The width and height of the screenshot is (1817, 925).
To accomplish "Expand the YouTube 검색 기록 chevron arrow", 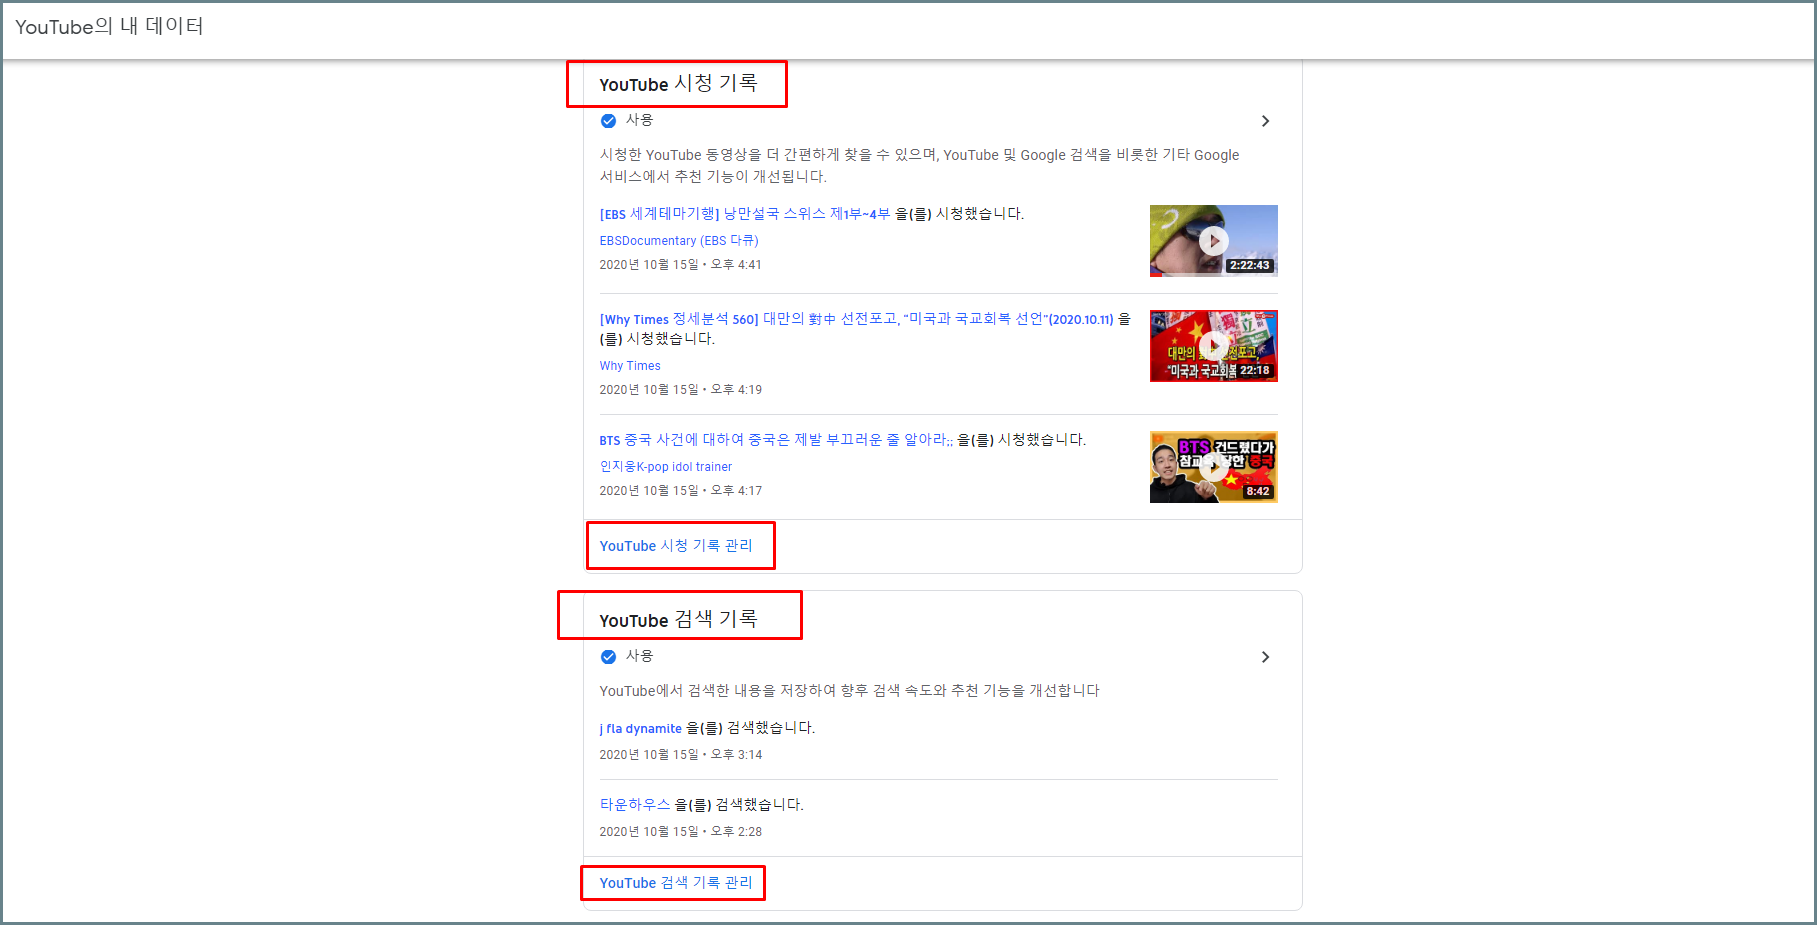I will click(1265, 657).
